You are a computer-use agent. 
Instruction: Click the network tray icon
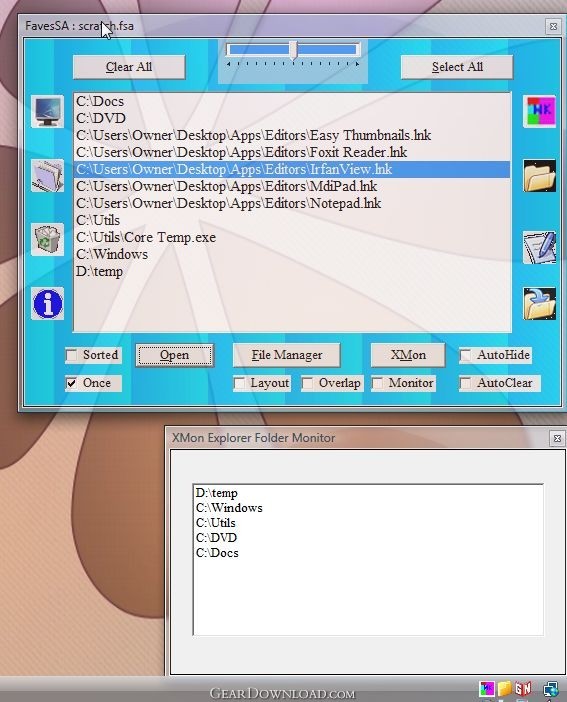[x=551, y=689]
